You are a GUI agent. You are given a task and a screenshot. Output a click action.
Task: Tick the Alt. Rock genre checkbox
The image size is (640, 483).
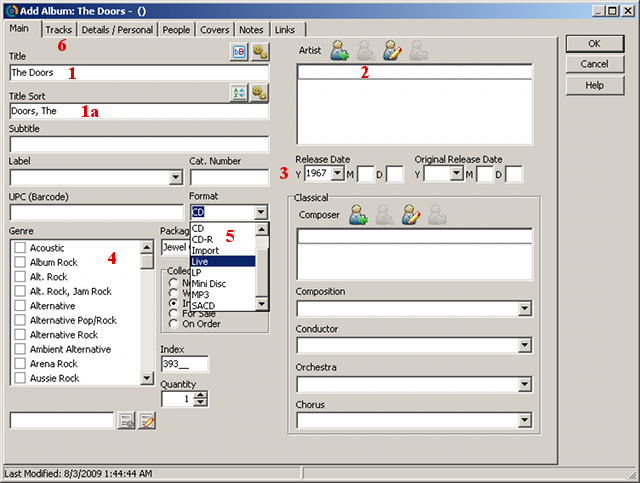pyautogui.click(x=20, y=277)
